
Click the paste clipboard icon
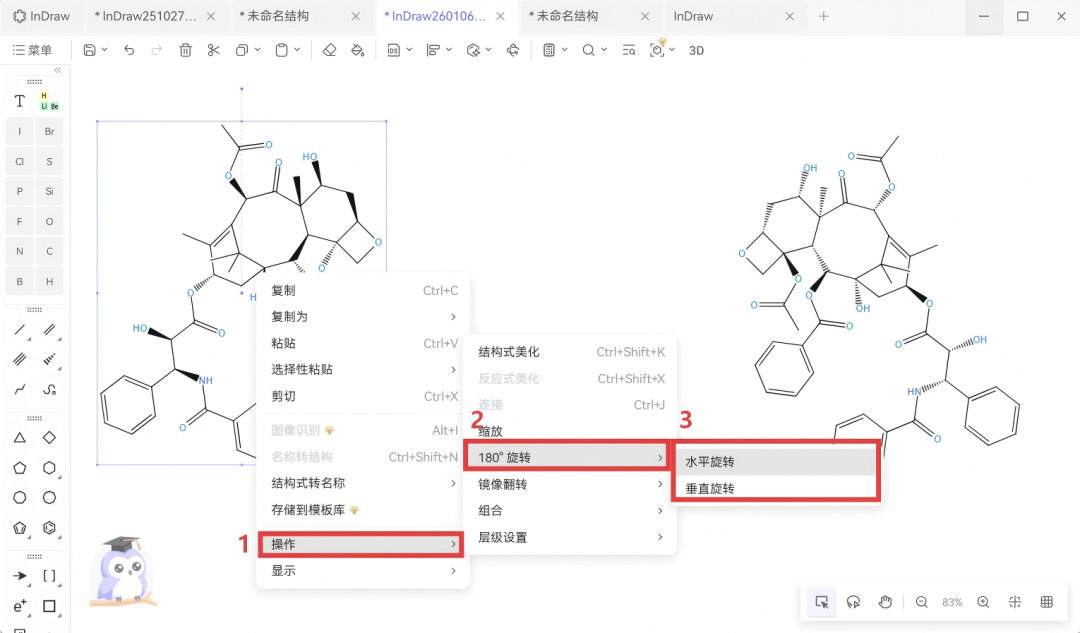[x=282, y=50]
